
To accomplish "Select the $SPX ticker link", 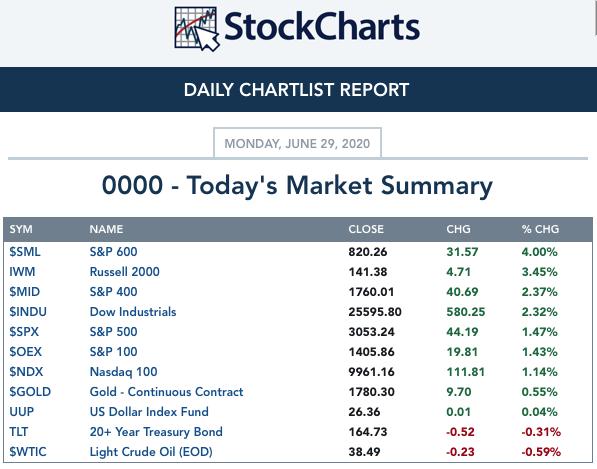I will tap(24, 332).
